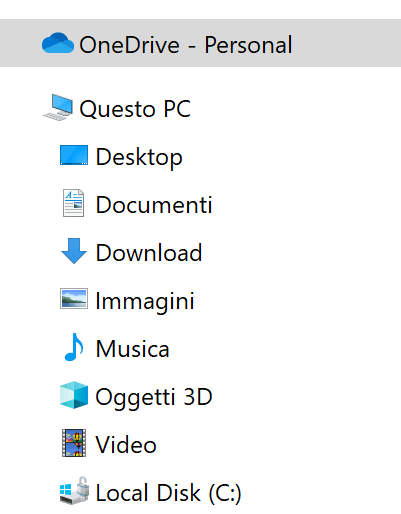Click the Local Disk (C:) drive icon
The image size is (401, 514).
74,491
